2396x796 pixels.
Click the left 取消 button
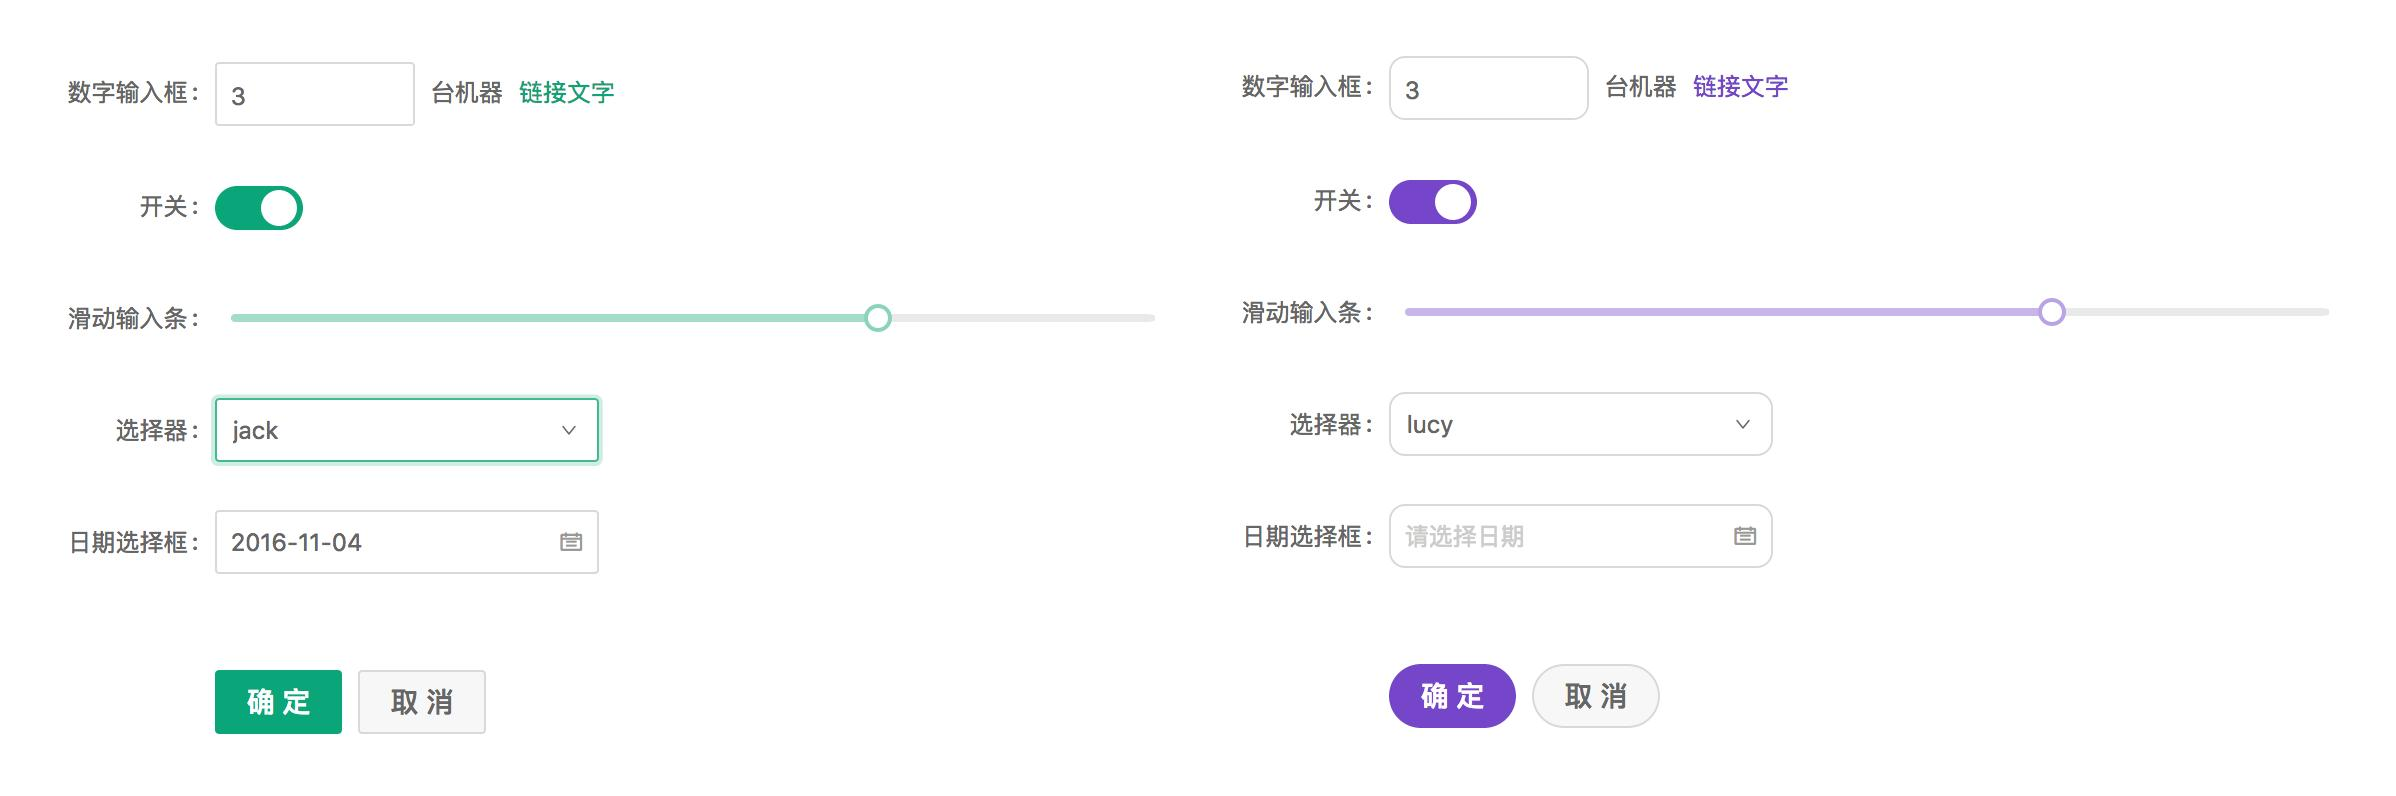pyautogui.click(x=421, y=702)
